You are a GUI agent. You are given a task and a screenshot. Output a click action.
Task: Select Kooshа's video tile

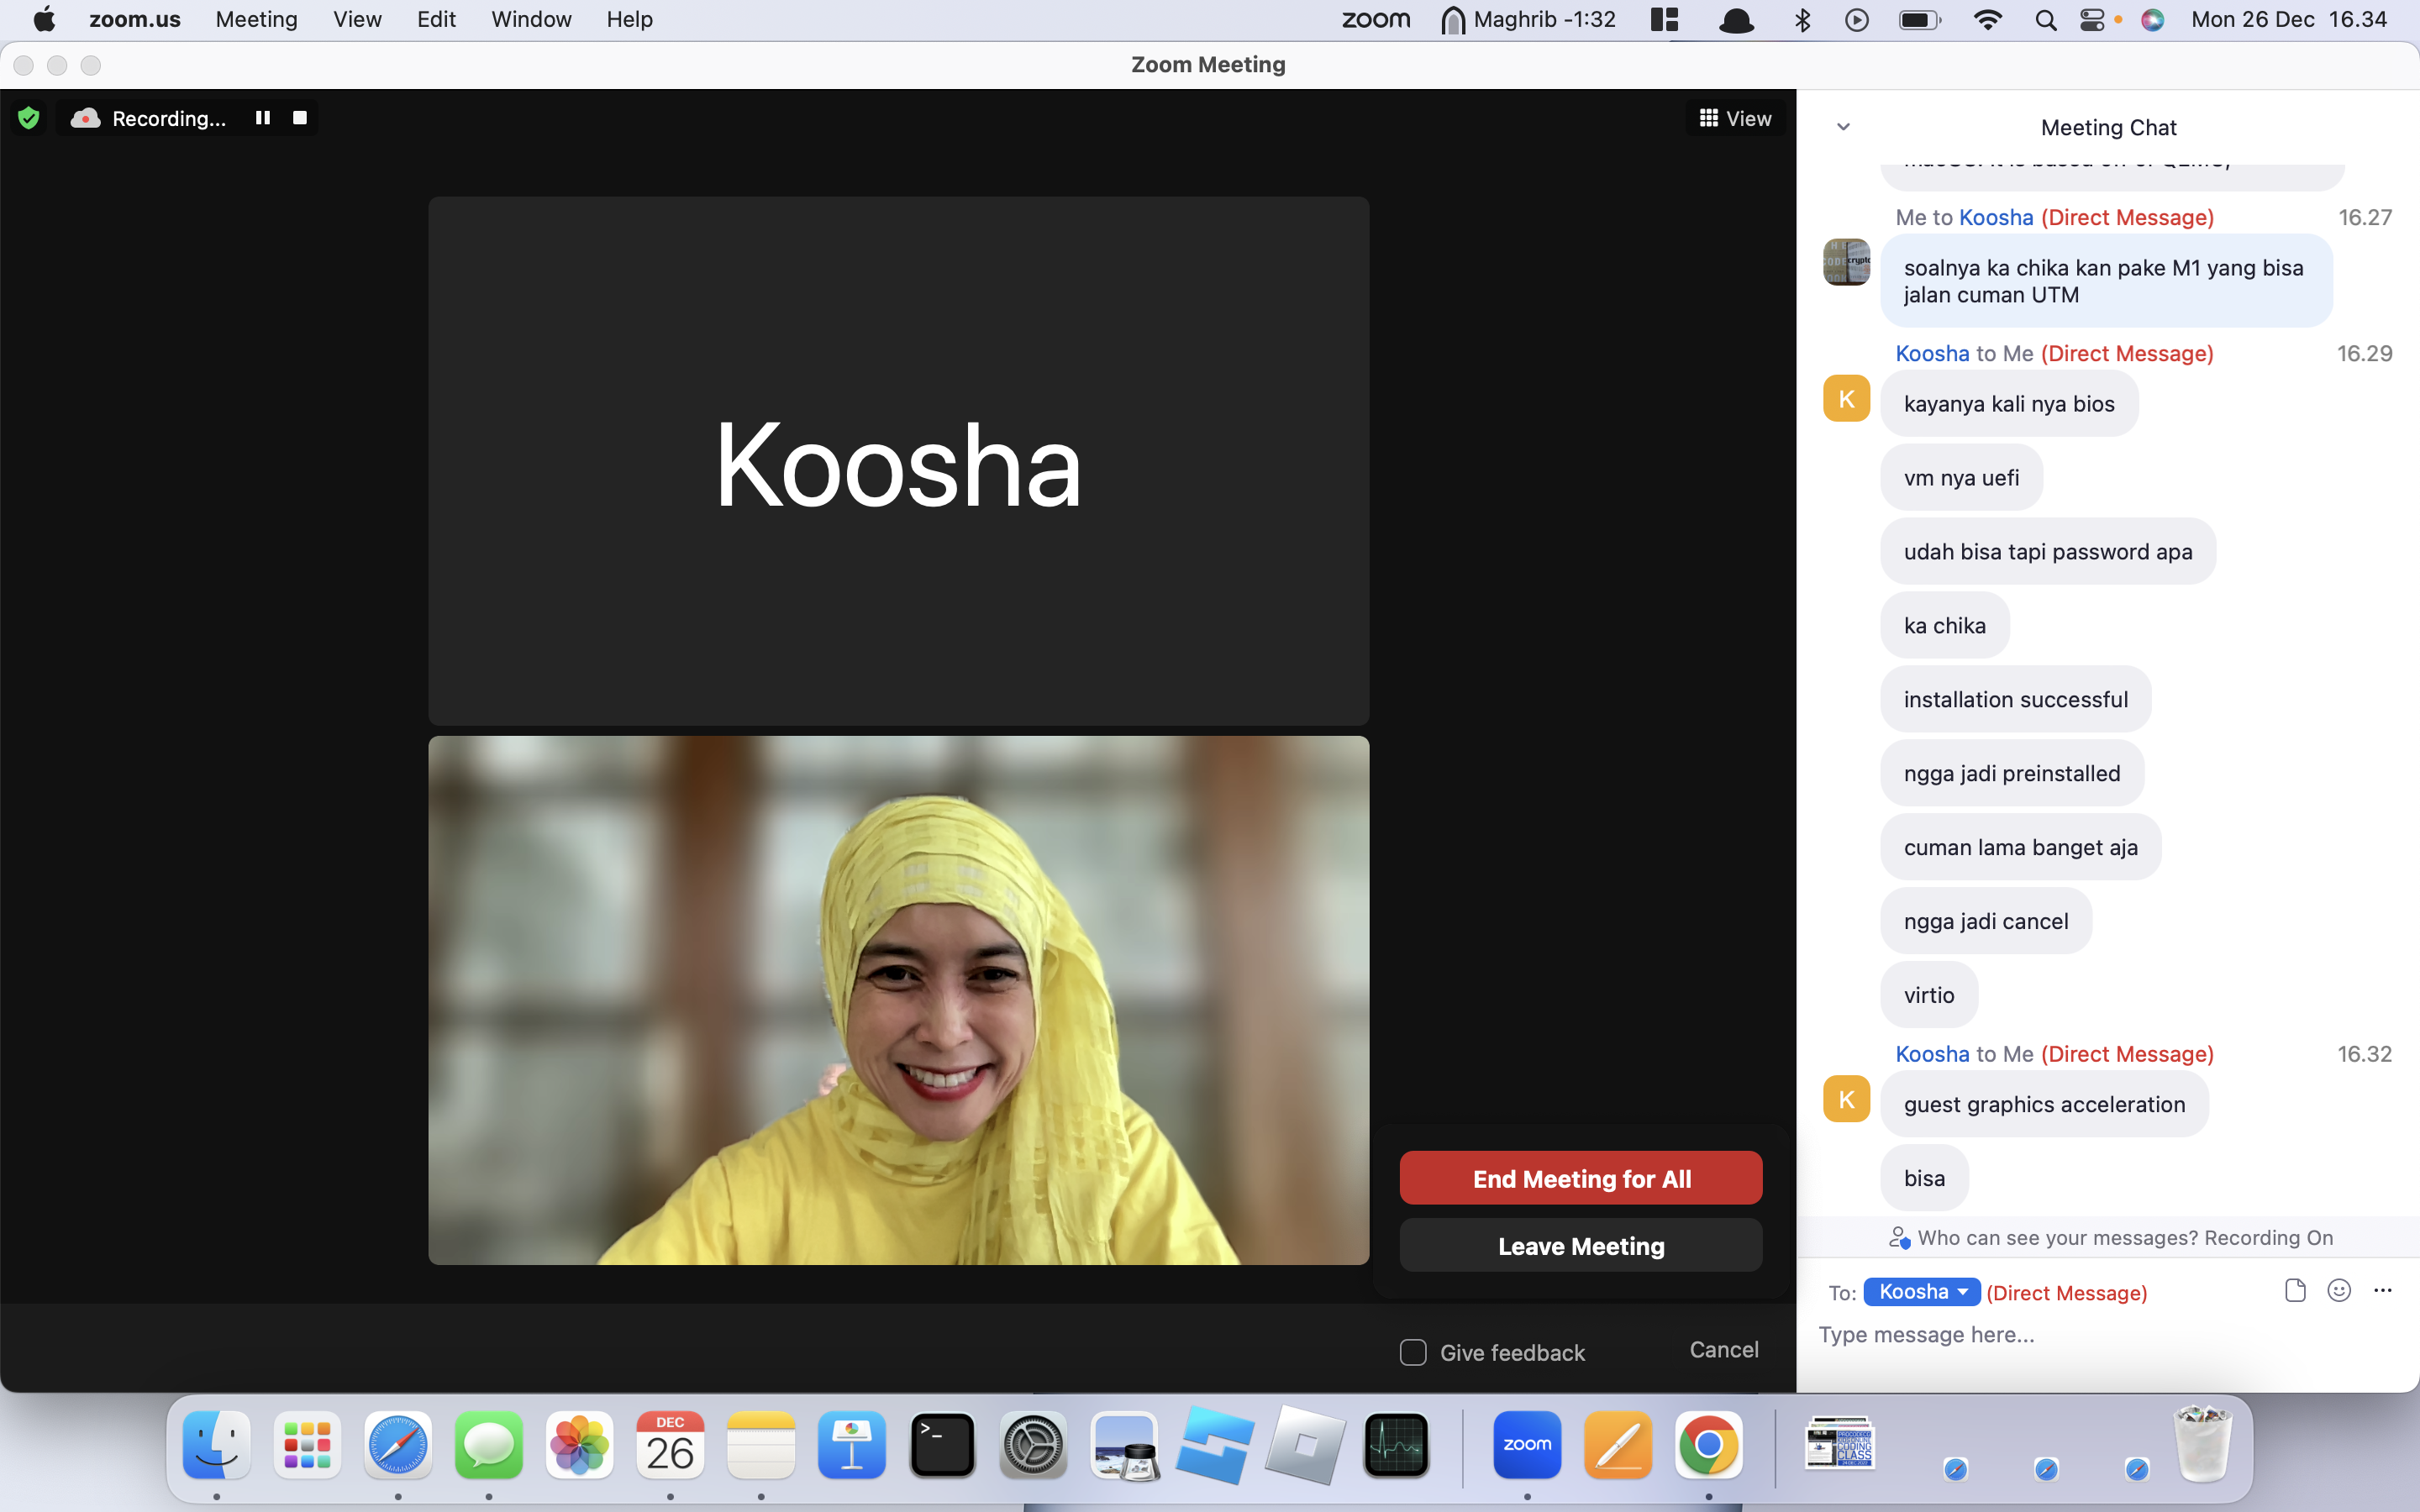point(898,461)
